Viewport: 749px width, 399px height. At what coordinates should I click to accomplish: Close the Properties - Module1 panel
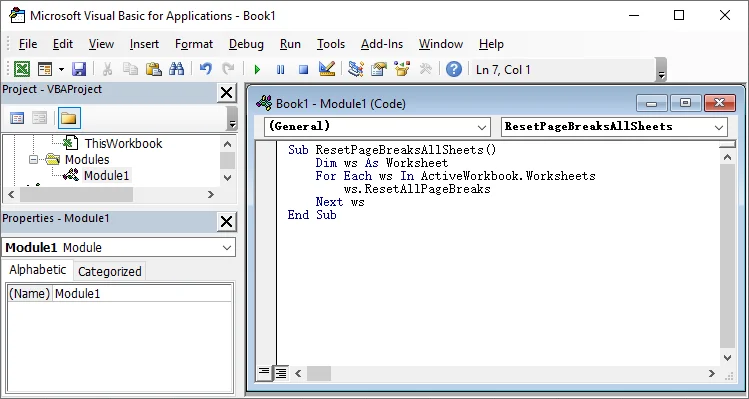[x=226, y=222]
